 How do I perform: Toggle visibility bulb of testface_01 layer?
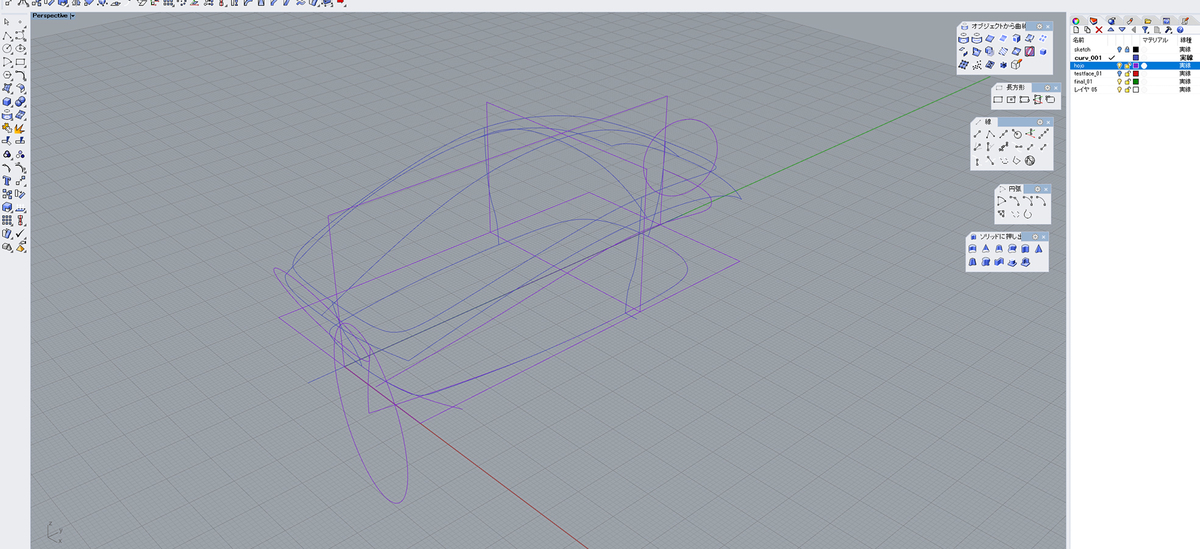tap(1119, 74)
